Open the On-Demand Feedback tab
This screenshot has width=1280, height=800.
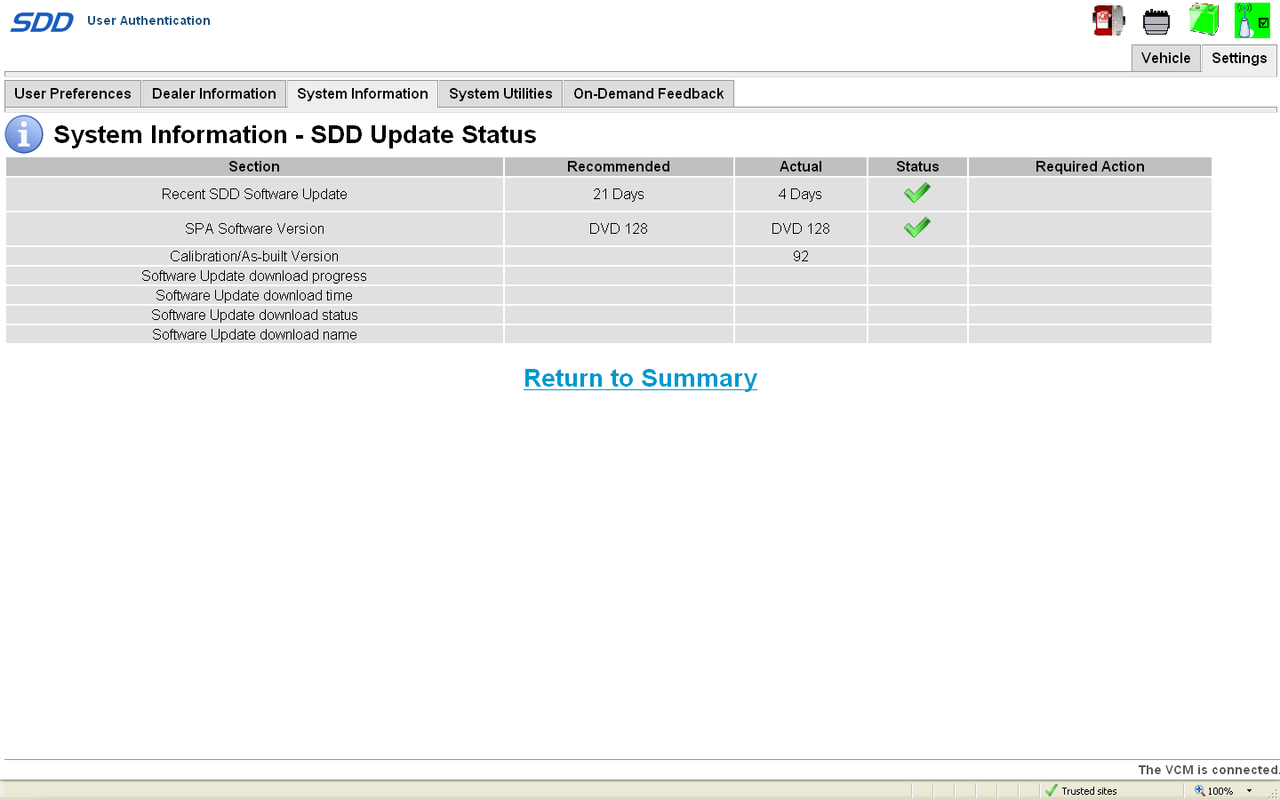648,94
